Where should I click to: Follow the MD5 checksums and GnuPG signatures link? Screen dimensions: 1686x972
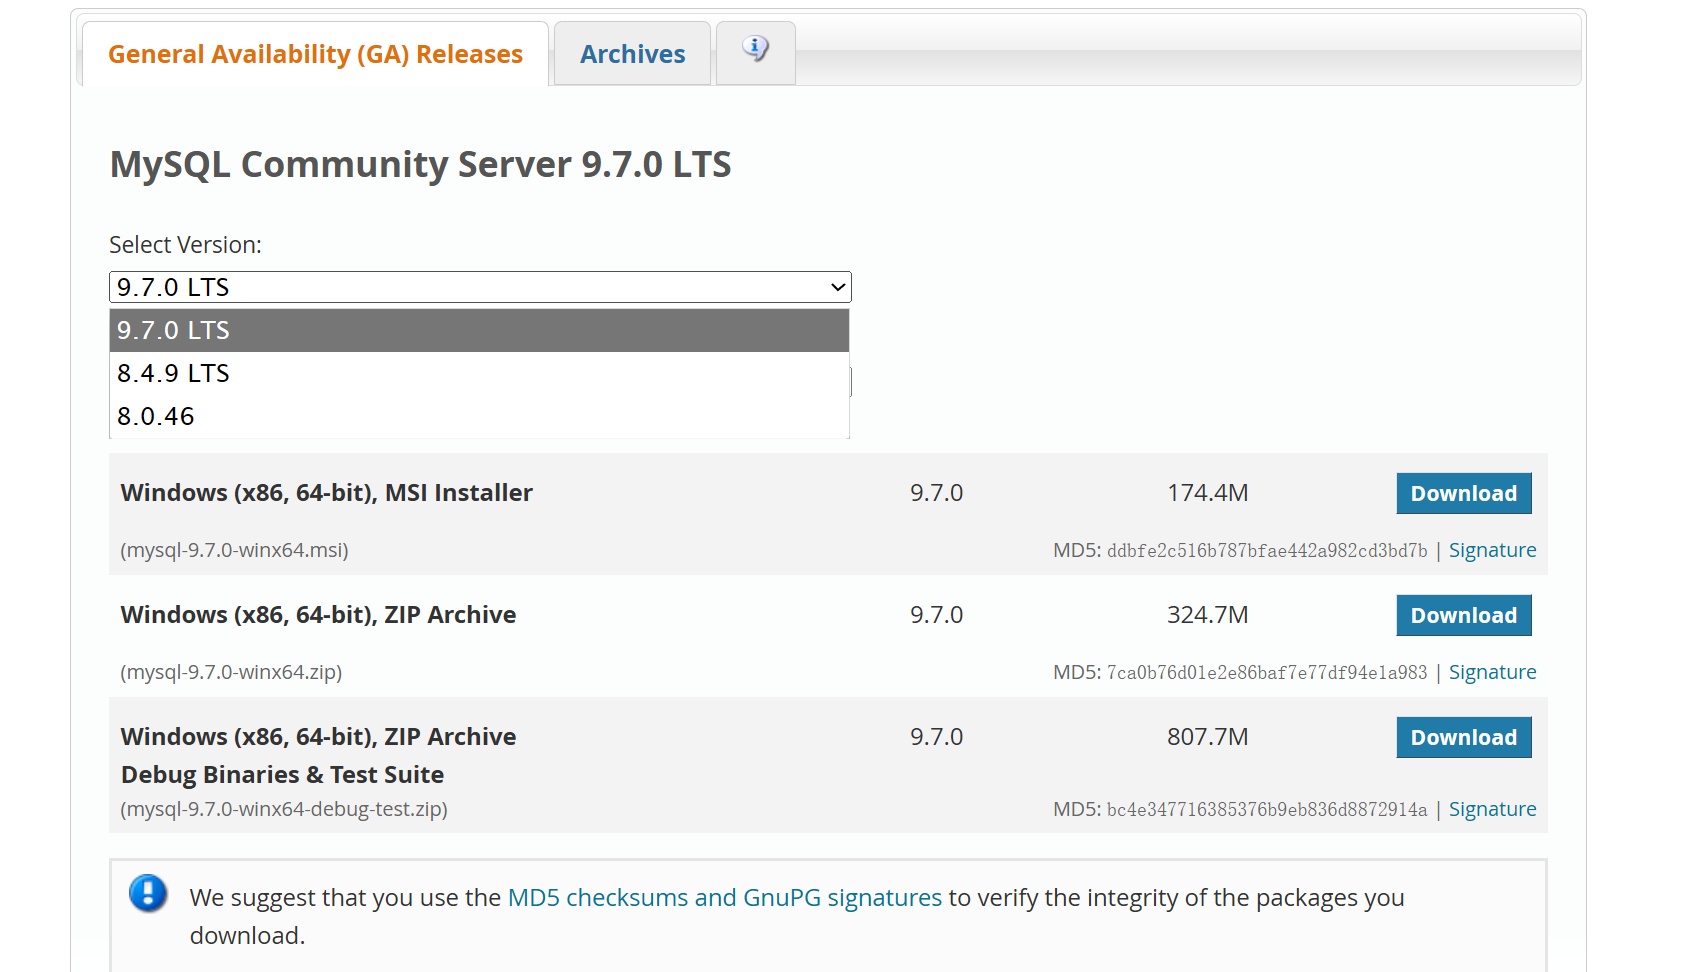click(x=725, y=898)
